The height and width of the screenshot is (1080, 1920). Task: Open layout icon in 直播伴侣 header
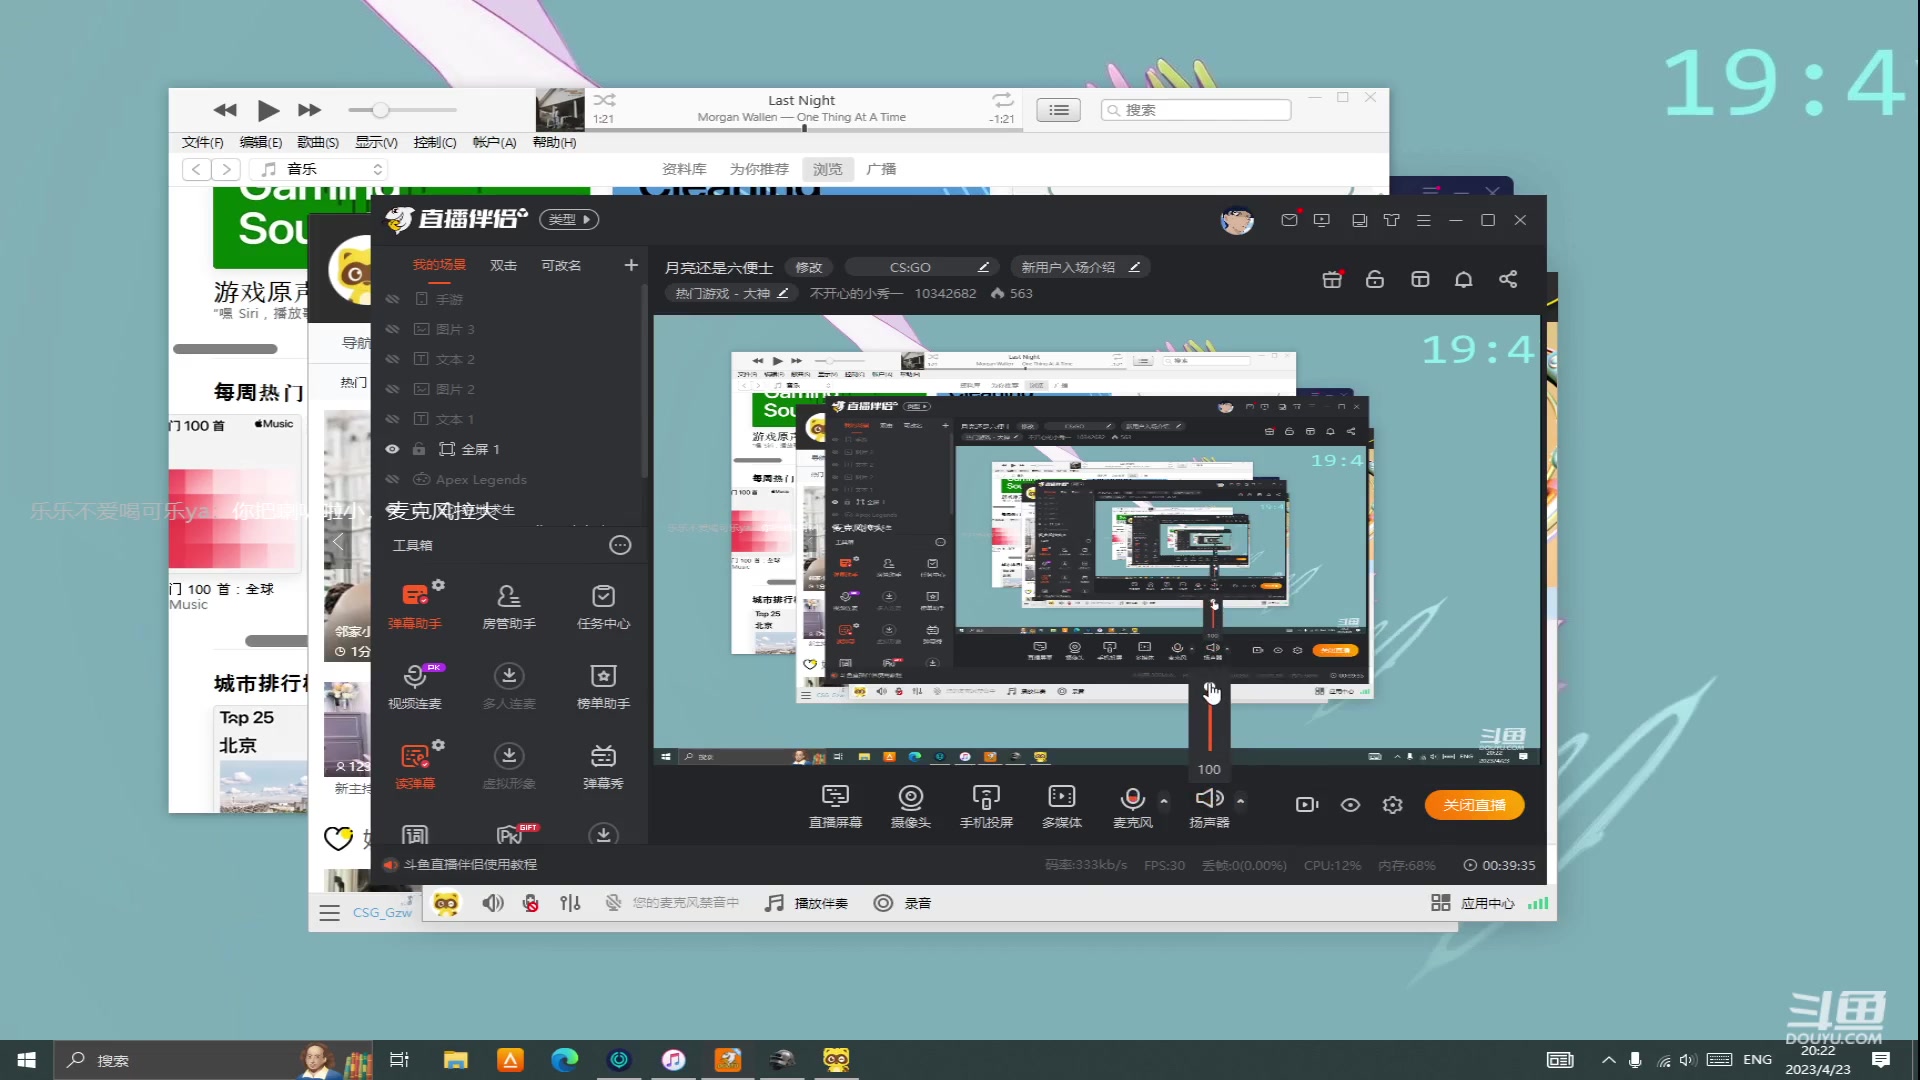[x=1420, y=279]
